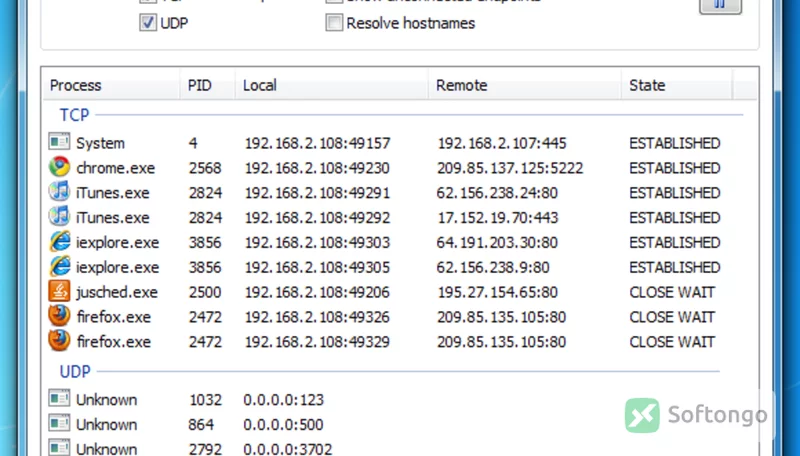Click iTunes icon in row with port 49291
This screenshot has height=456, width=800.
(x=59, y=192)
